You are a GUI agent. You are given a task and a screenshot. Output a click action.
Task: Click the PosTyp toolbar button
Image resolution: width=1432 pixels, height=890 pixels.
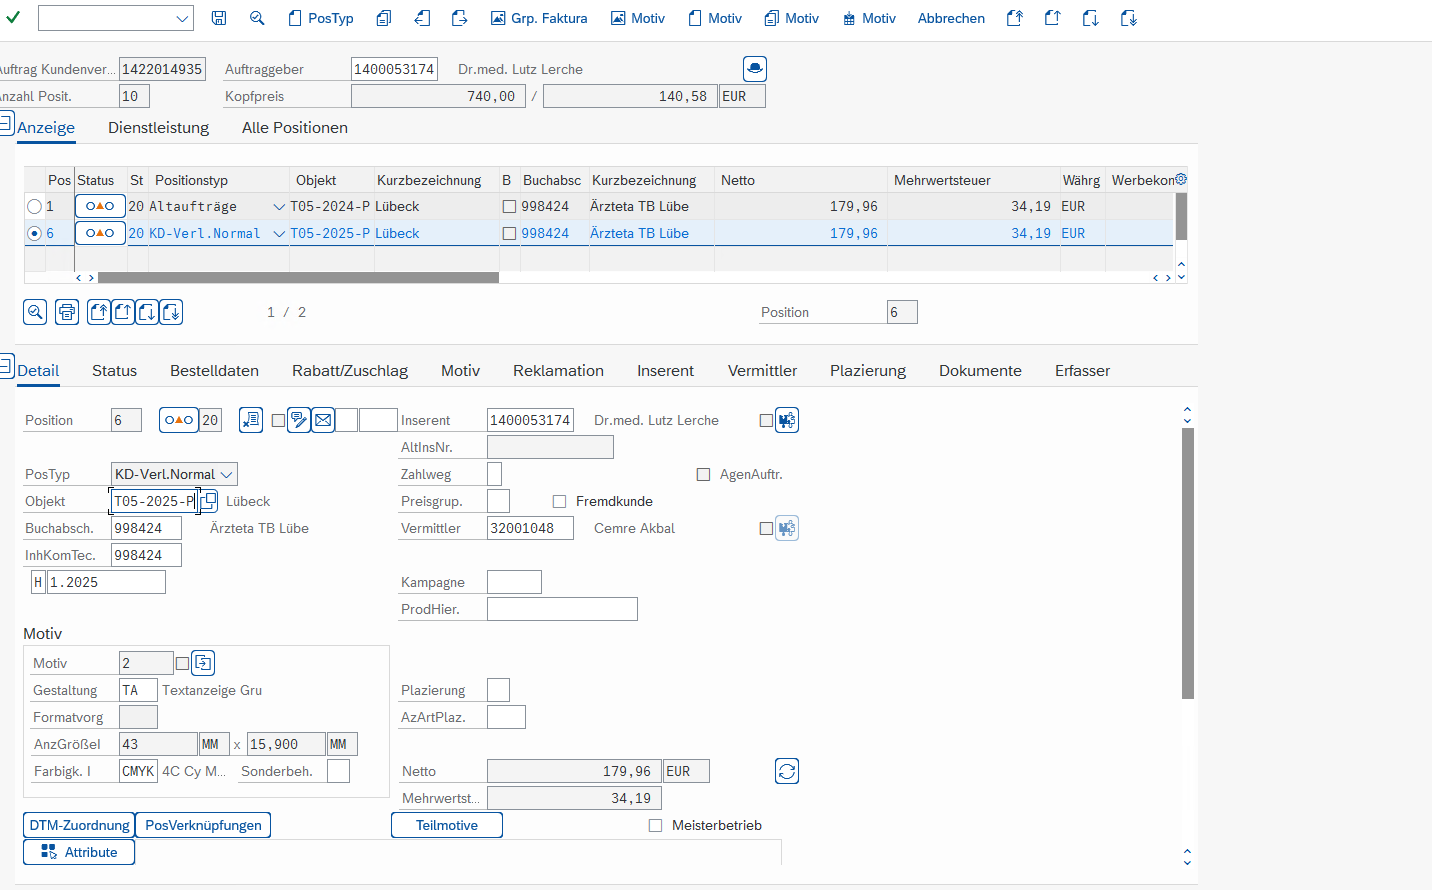(321, 18)
